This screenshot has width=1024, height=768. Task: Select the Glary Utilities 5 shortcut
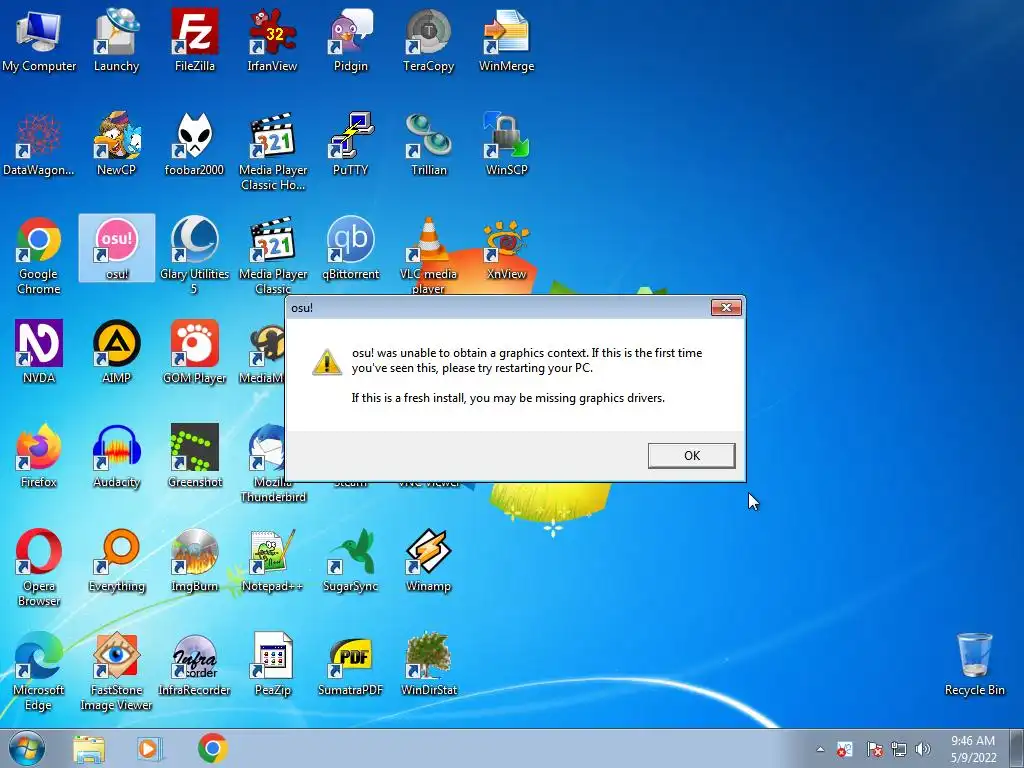pyautogui.click(x=195, y=255)
